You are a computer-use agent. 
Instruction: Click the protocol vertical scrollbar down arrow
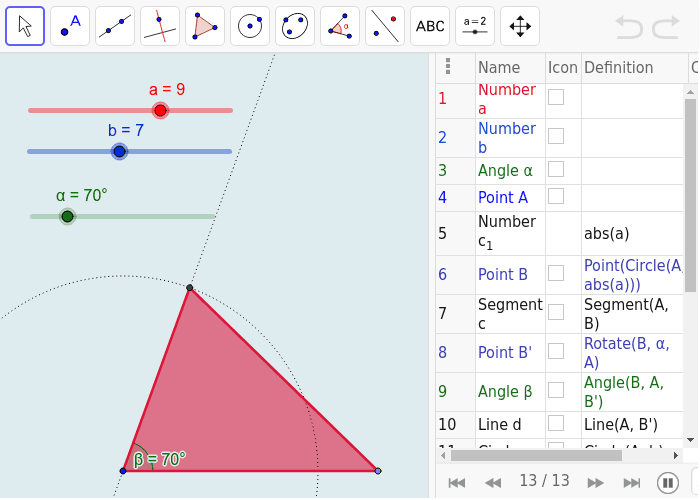(x=690, y=440)
